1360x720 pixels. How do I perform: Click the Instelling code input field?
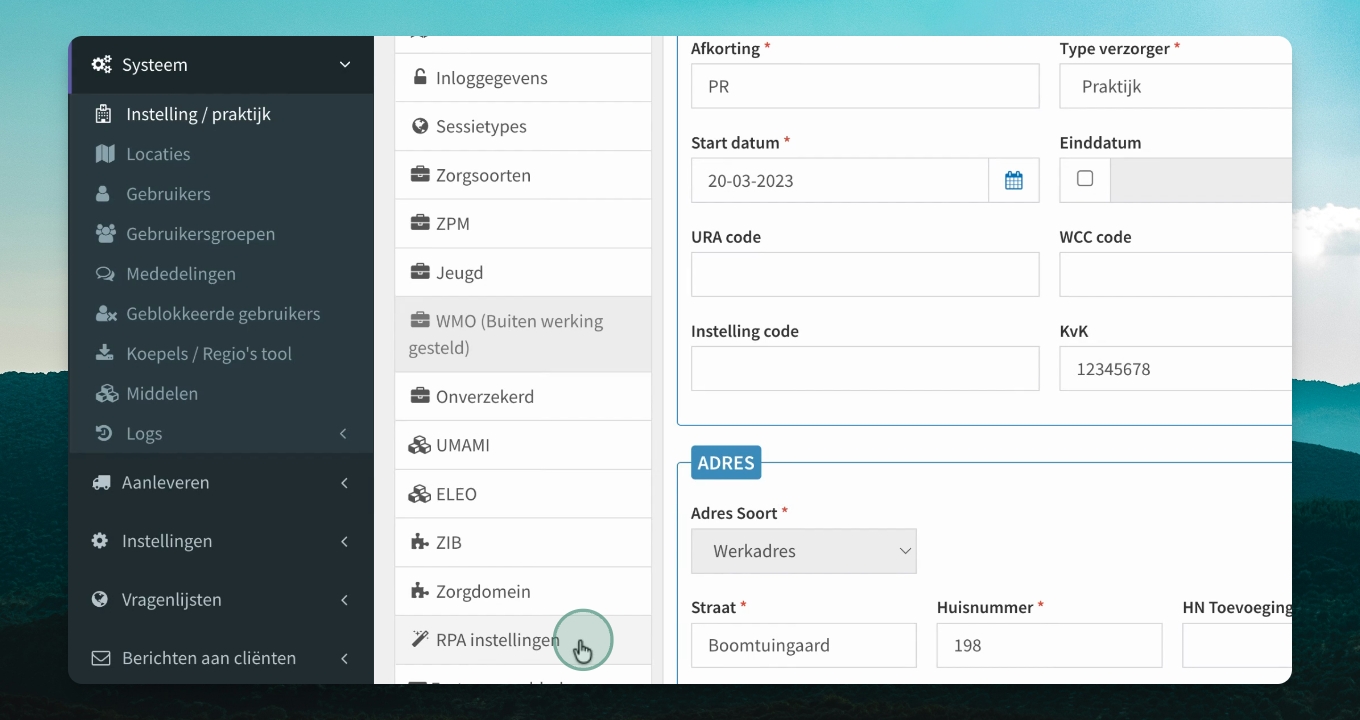865,369
